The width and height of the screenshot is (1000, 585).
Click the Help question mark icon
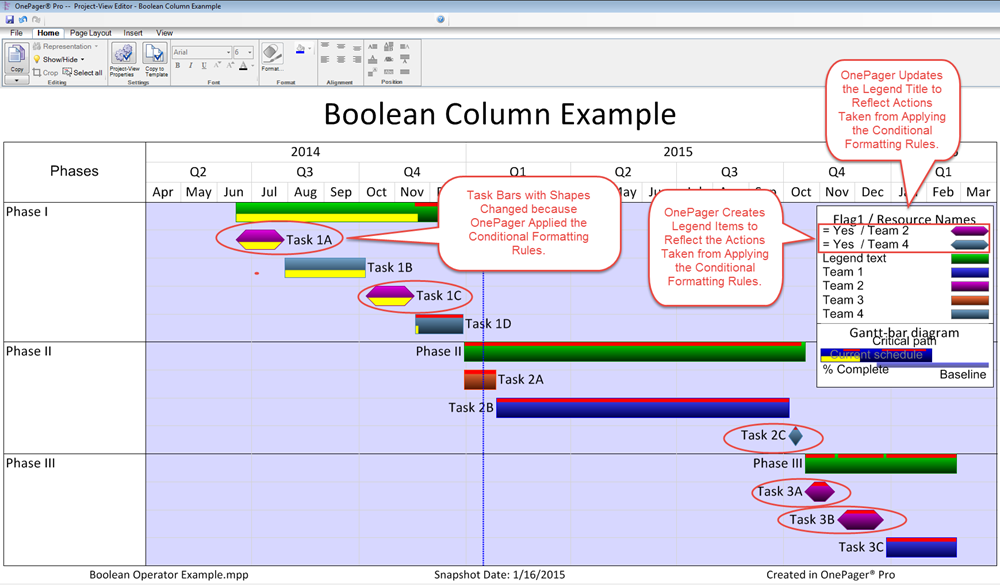point(441,19)
